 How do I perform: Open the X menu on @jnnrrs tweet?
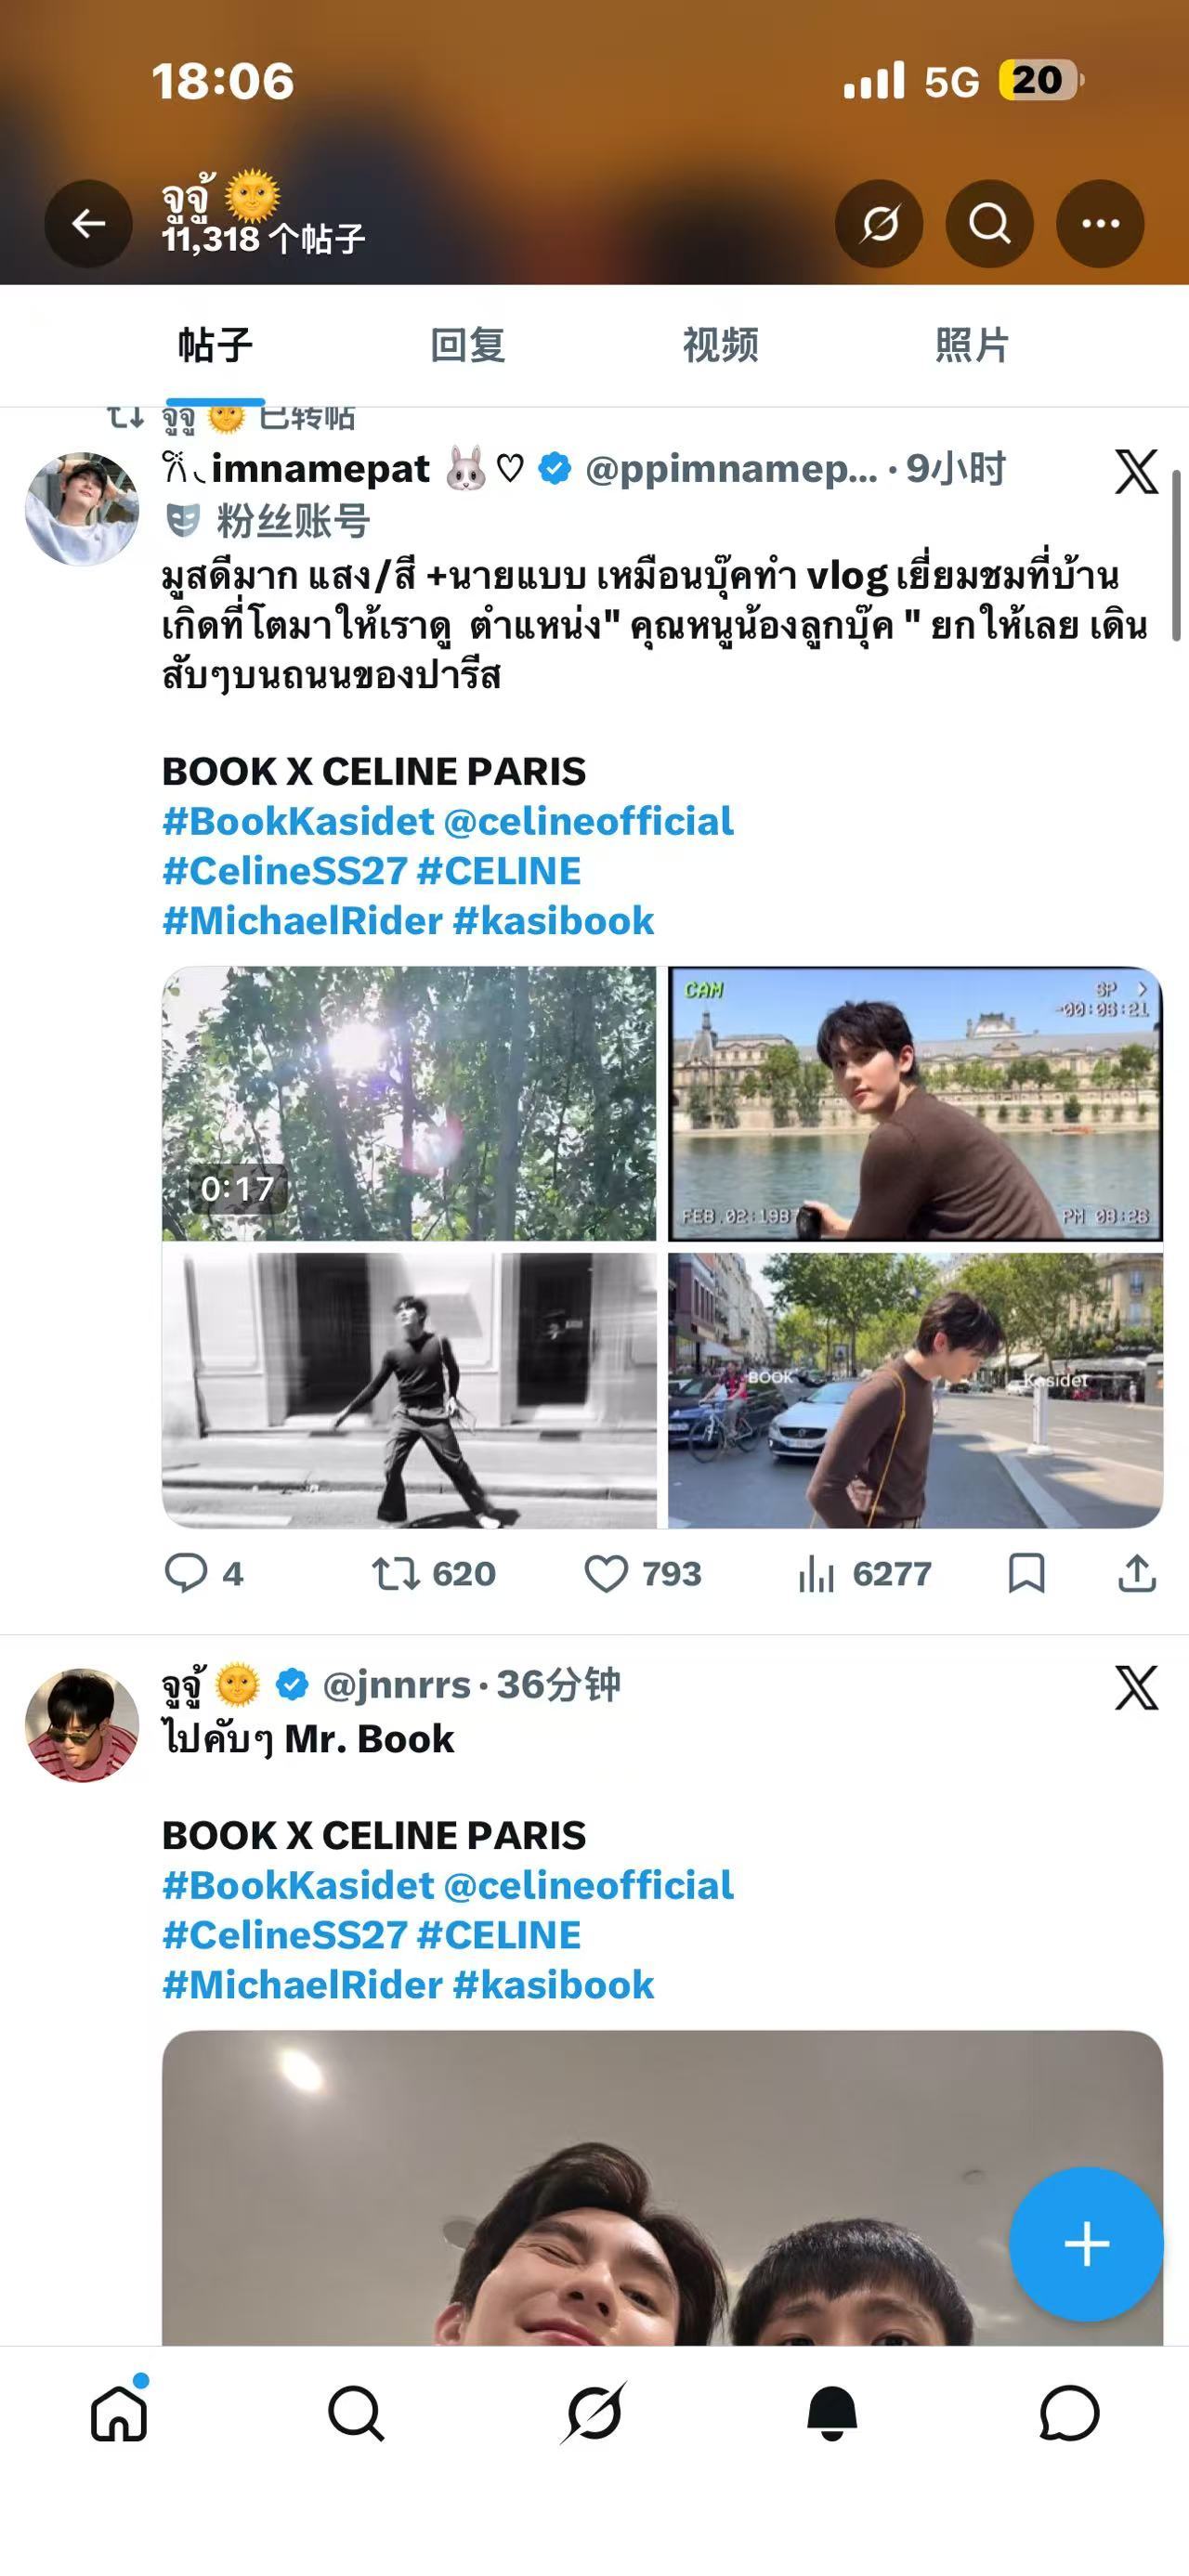(1137, 1688)
